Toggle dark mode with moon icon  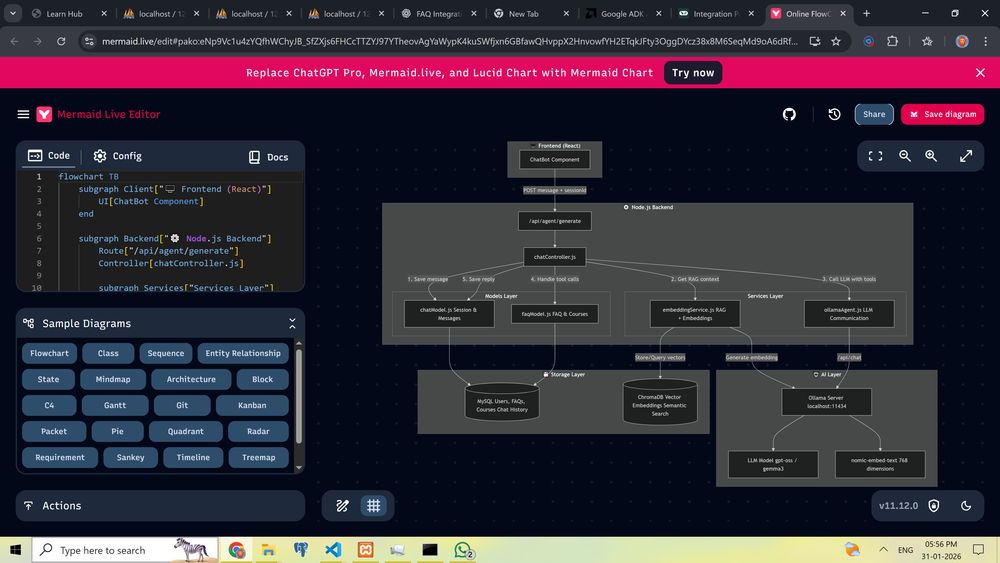966,506
